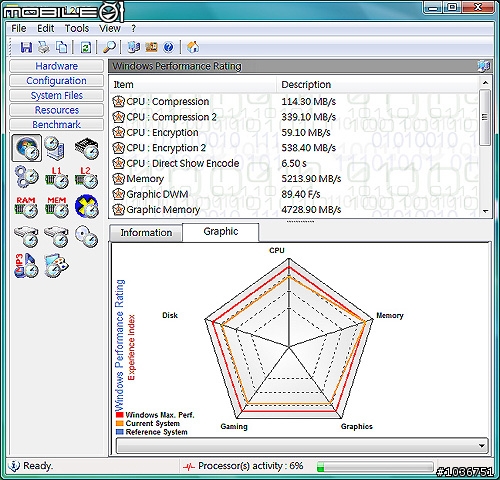
Task: Select the Graphic DWM row
Action: tap(295, 194)
